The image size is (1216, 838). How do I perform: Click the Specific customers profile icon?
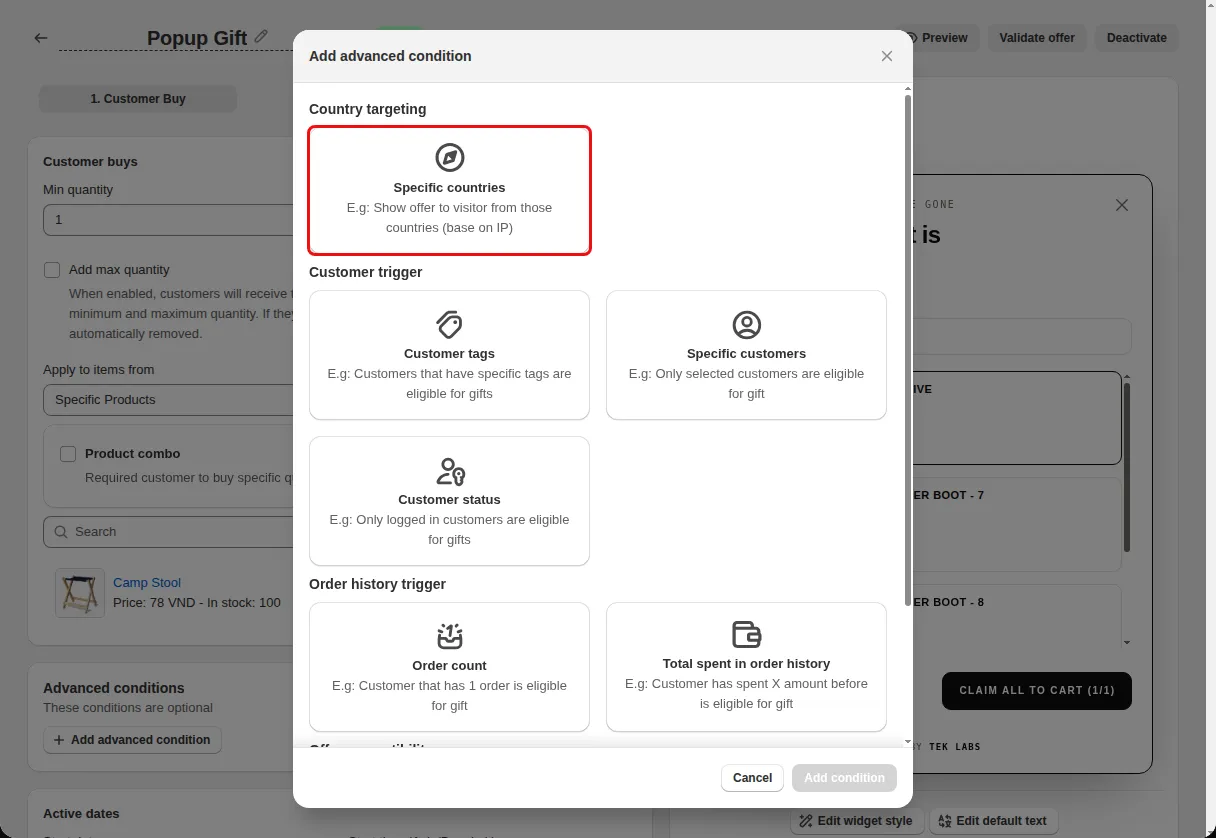coord(746,325)
